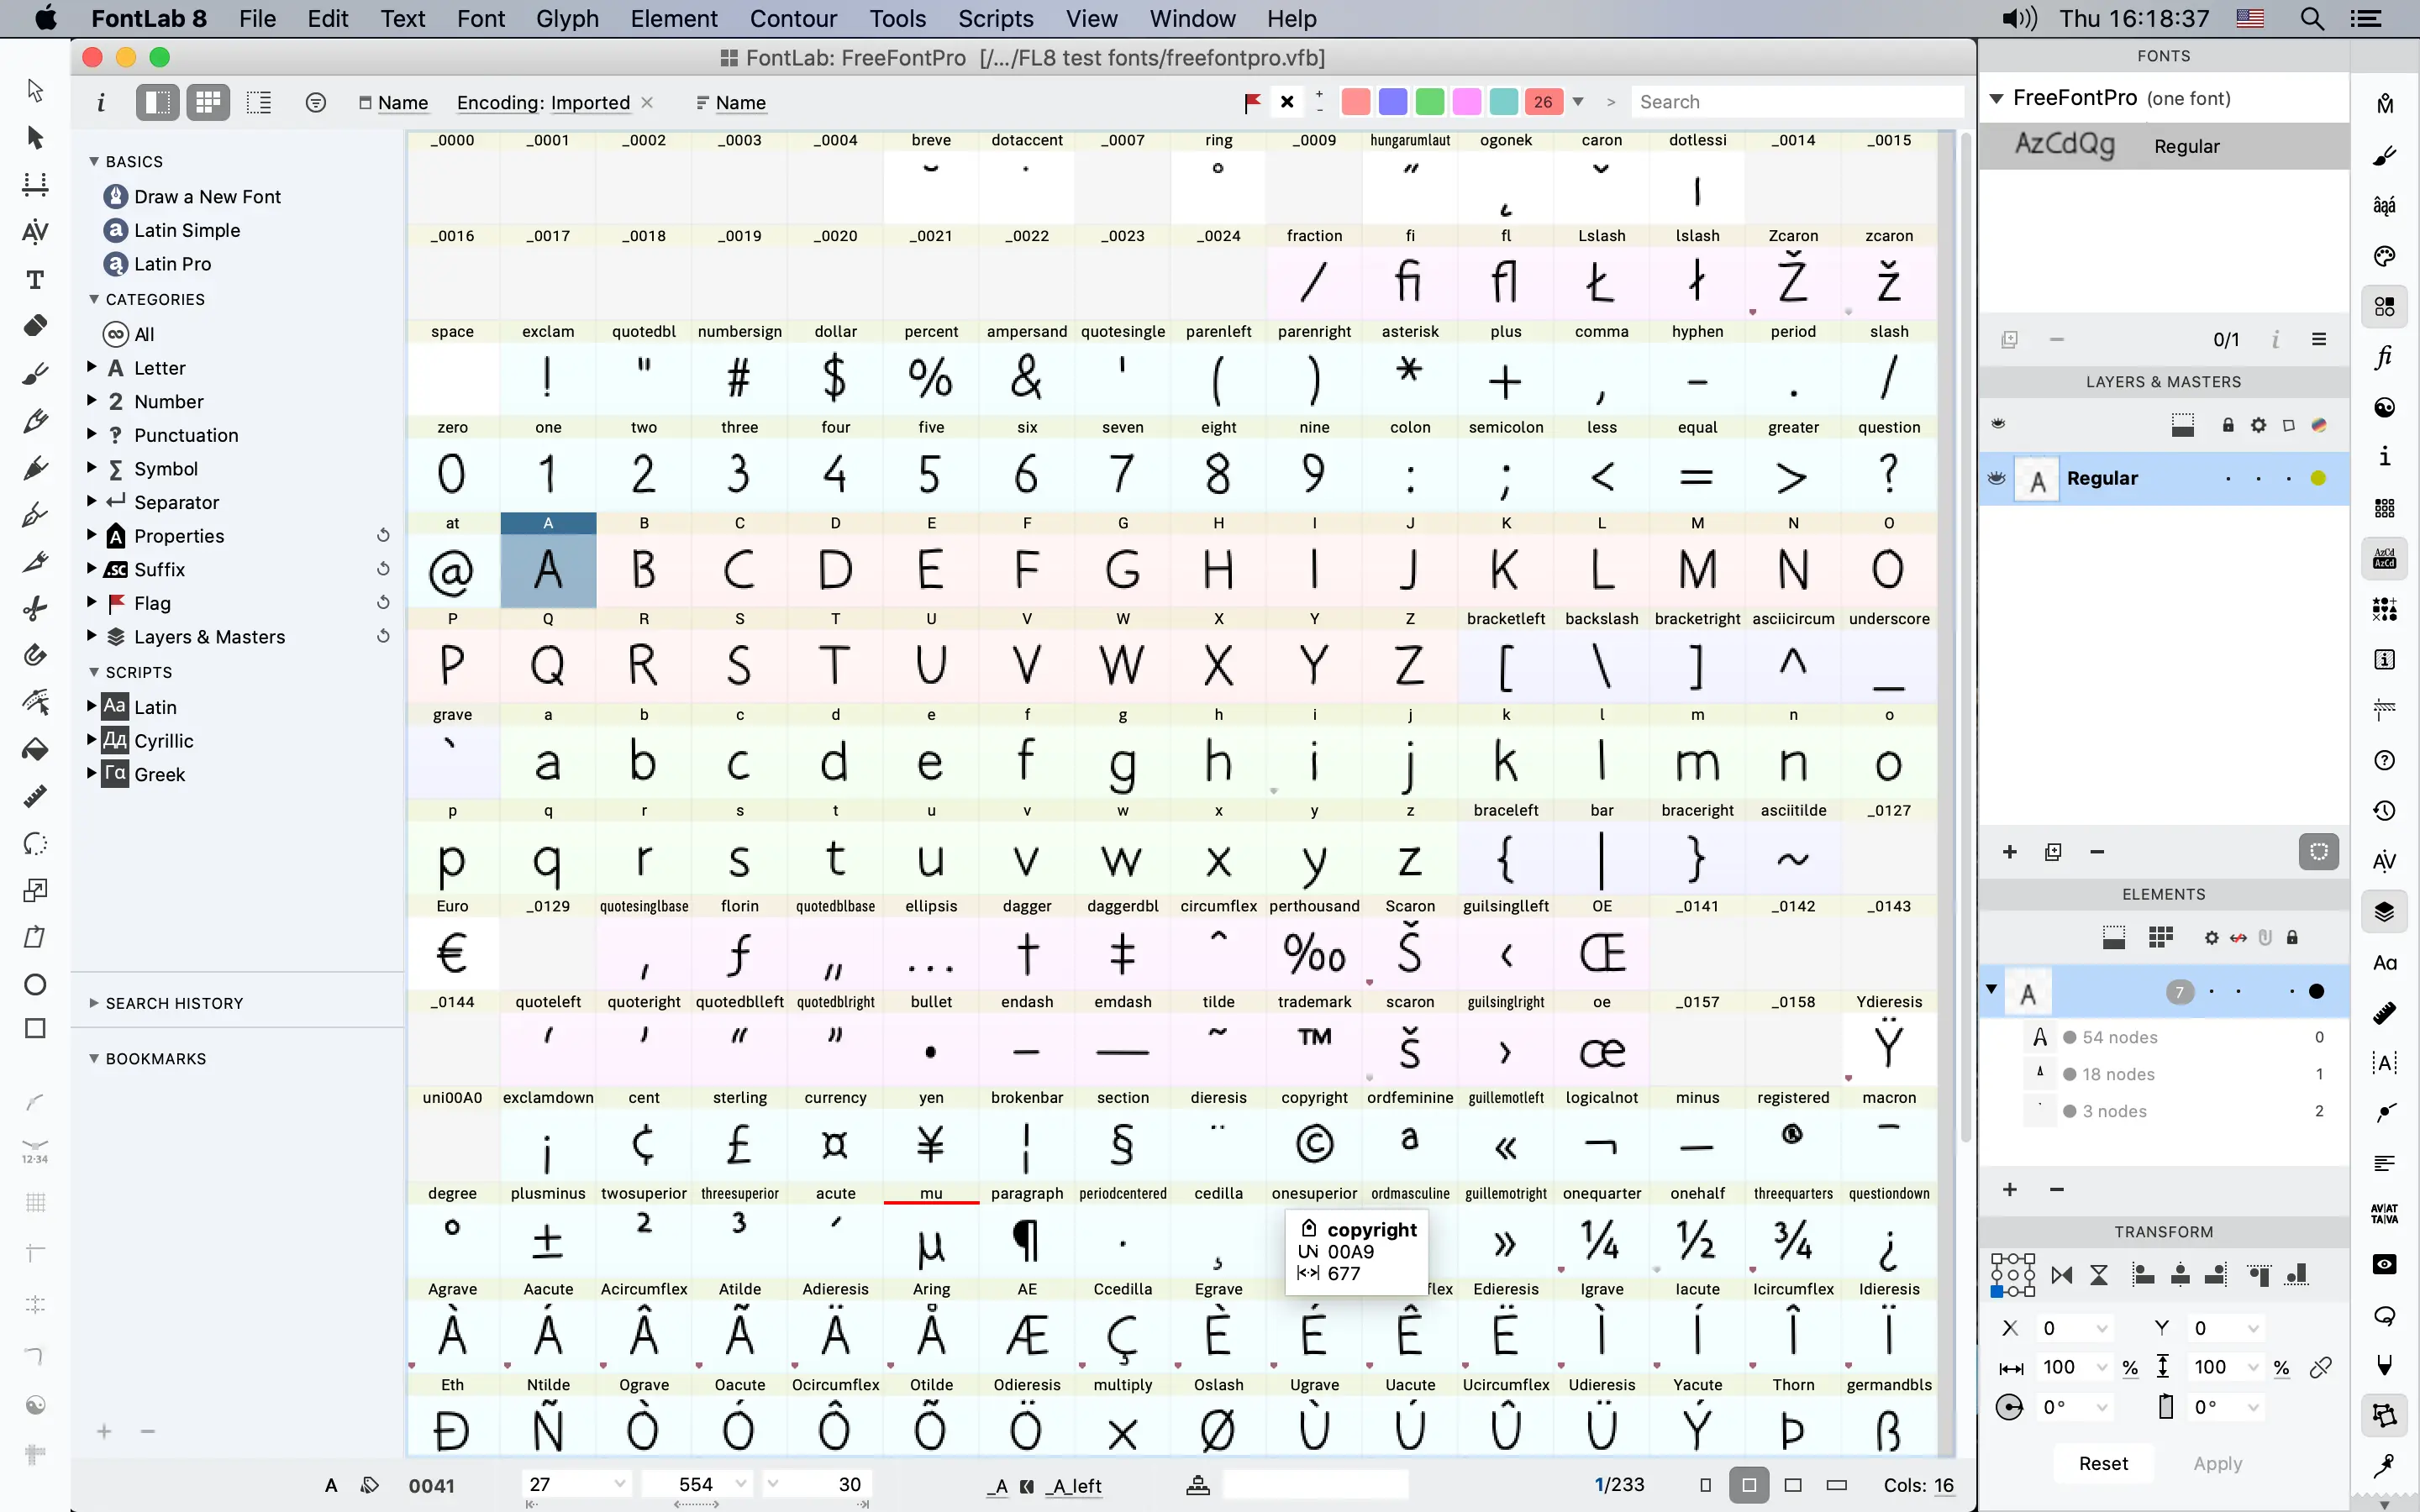This screenshot has width=2420, height=1512.
Task: Open the AV|AT kerning pairs panel icon
Action: coord(2385,1214)
